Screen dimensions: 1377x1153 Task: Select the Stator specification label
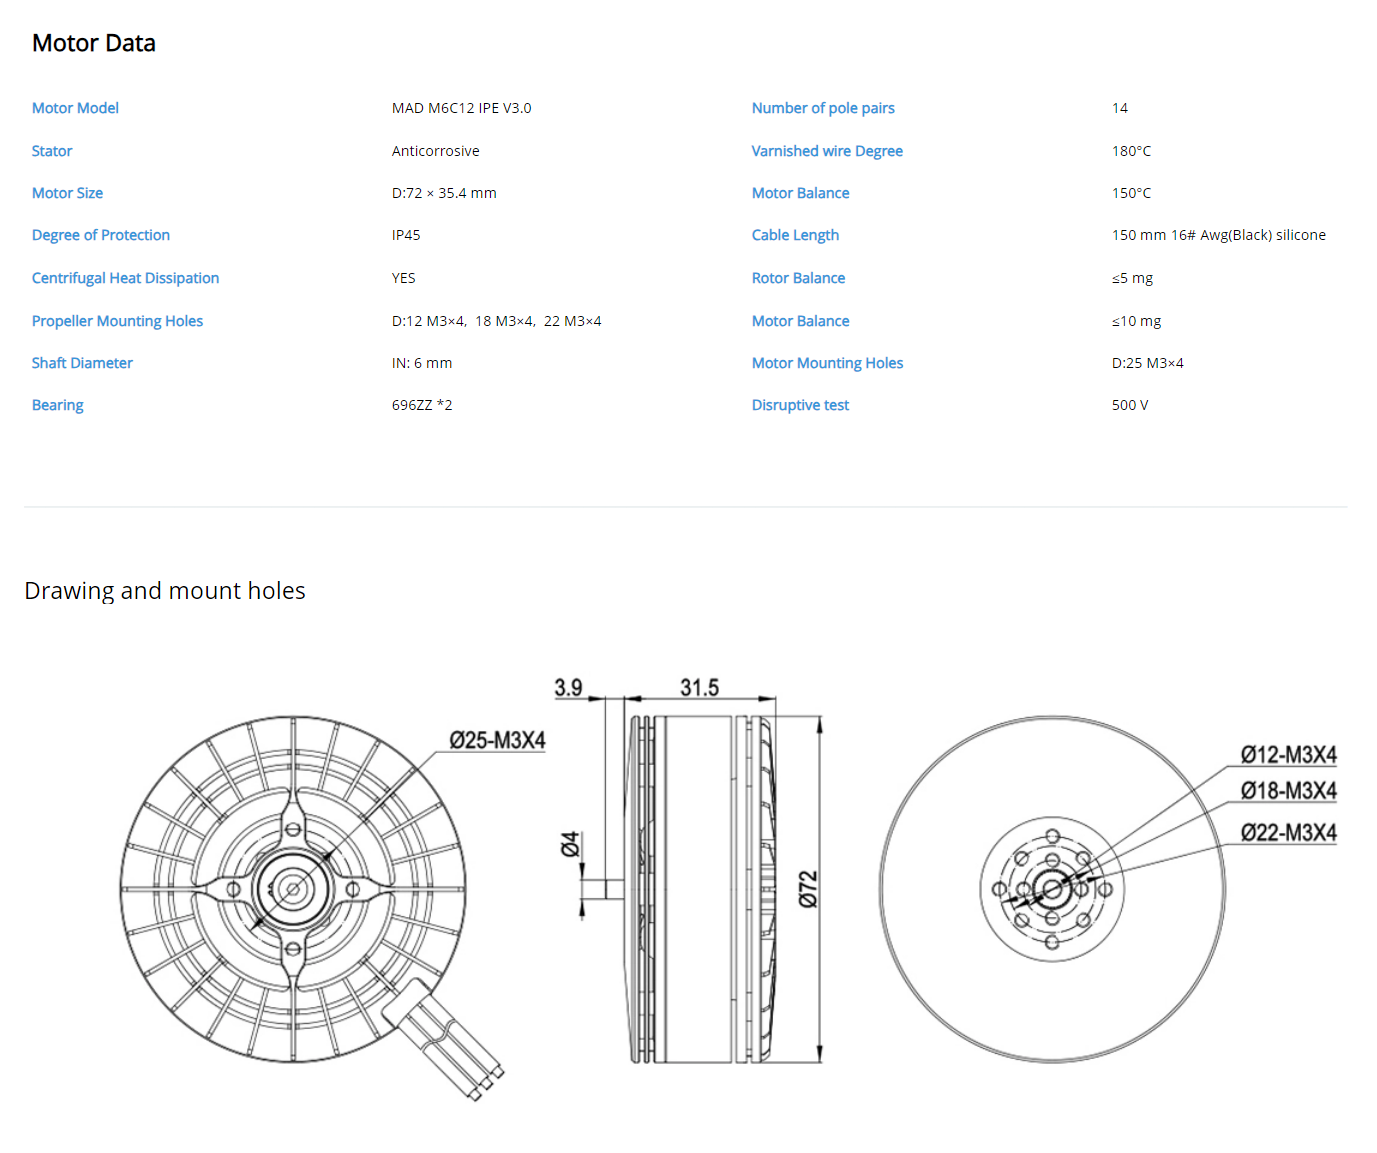coord(52,151)
